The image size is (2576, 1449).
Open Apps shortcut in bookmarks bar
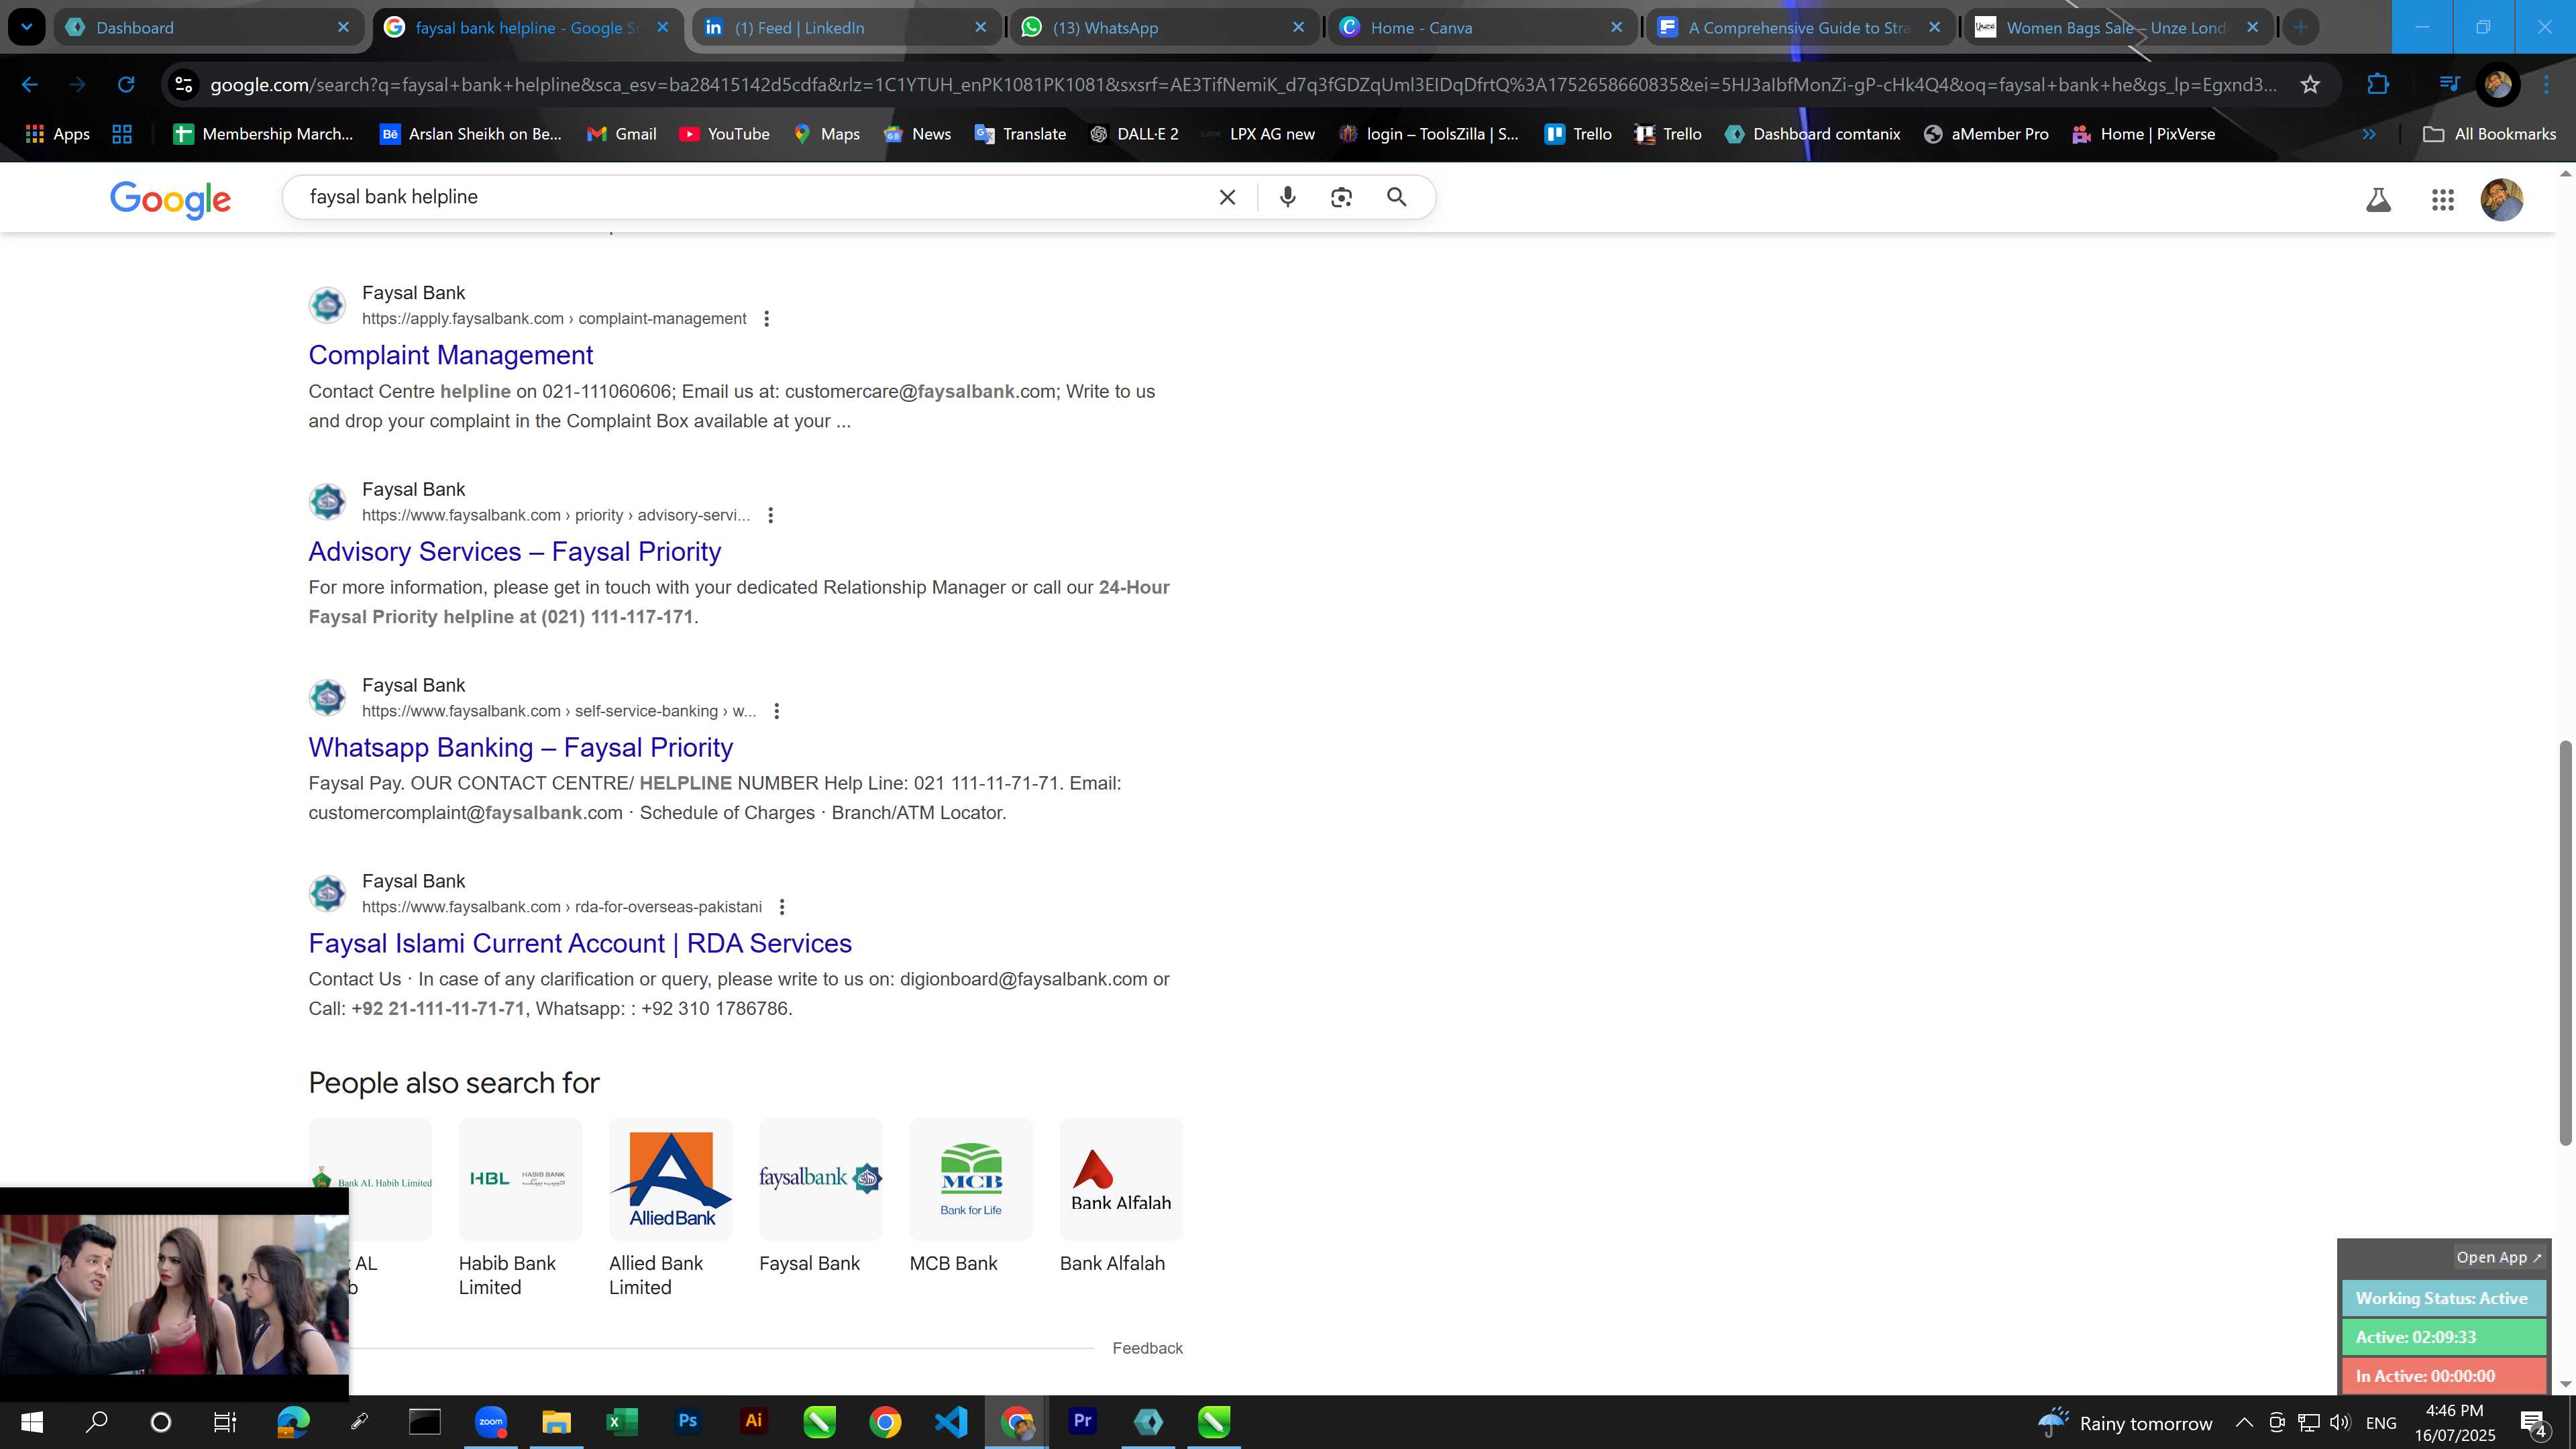pyautogui.click(x=57, y=134)
